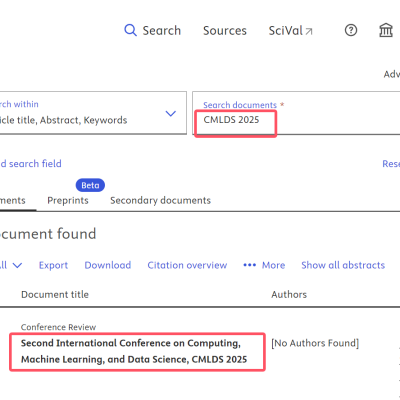Open the help question mark icon

click(x=351, y=30)
